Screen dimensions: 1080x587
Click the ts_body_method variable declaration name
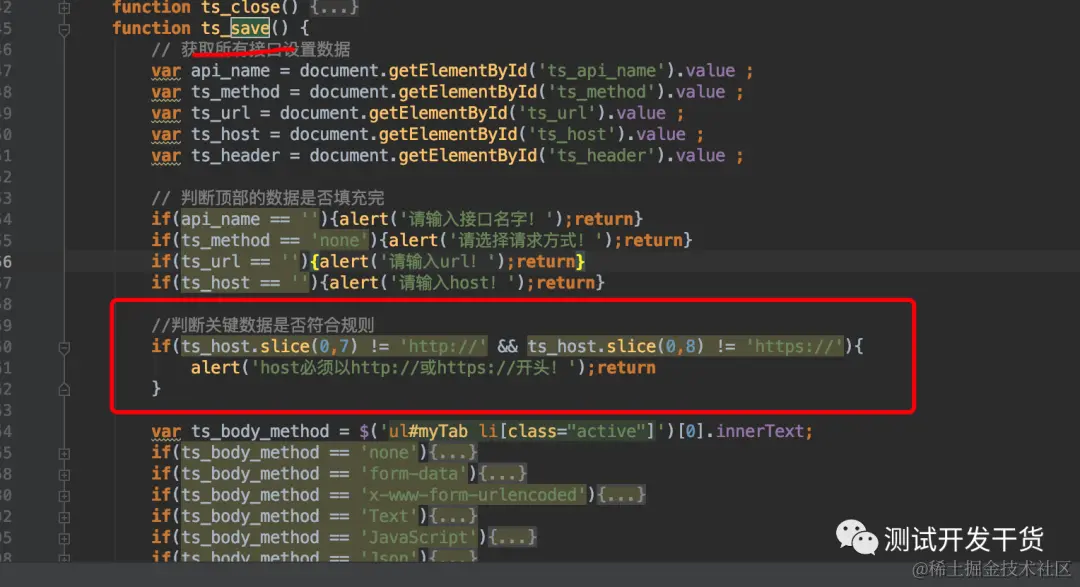[260, 432]
